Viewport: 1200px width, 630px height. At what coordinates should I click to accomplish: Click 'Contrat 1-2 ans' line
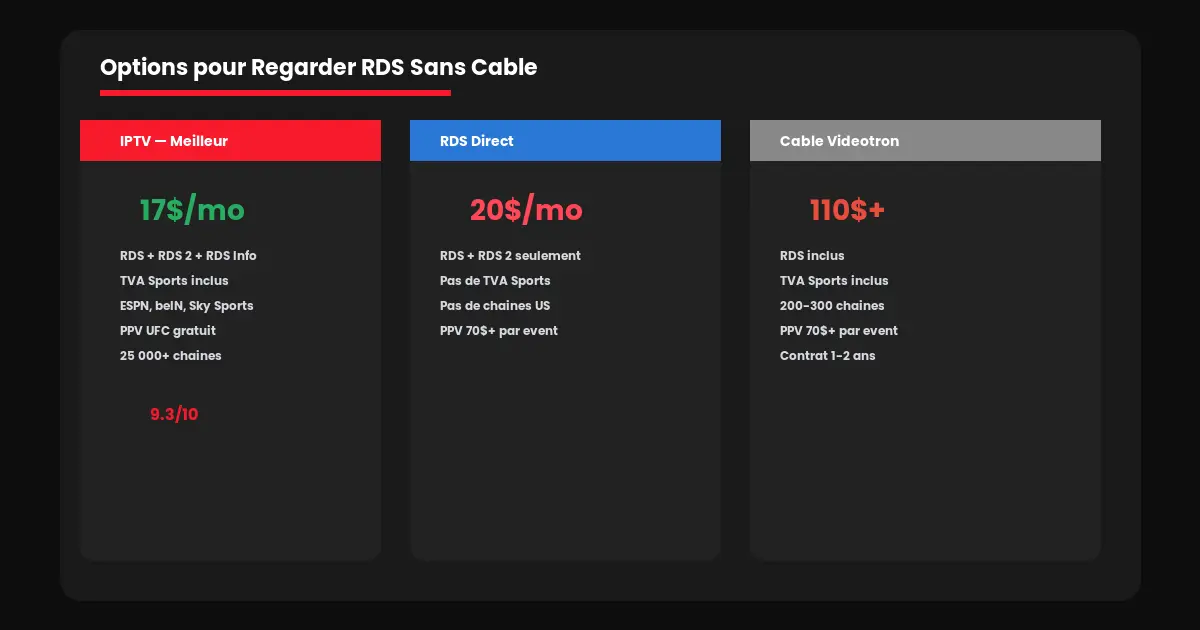pyautogui.click(x=828, y=356)
